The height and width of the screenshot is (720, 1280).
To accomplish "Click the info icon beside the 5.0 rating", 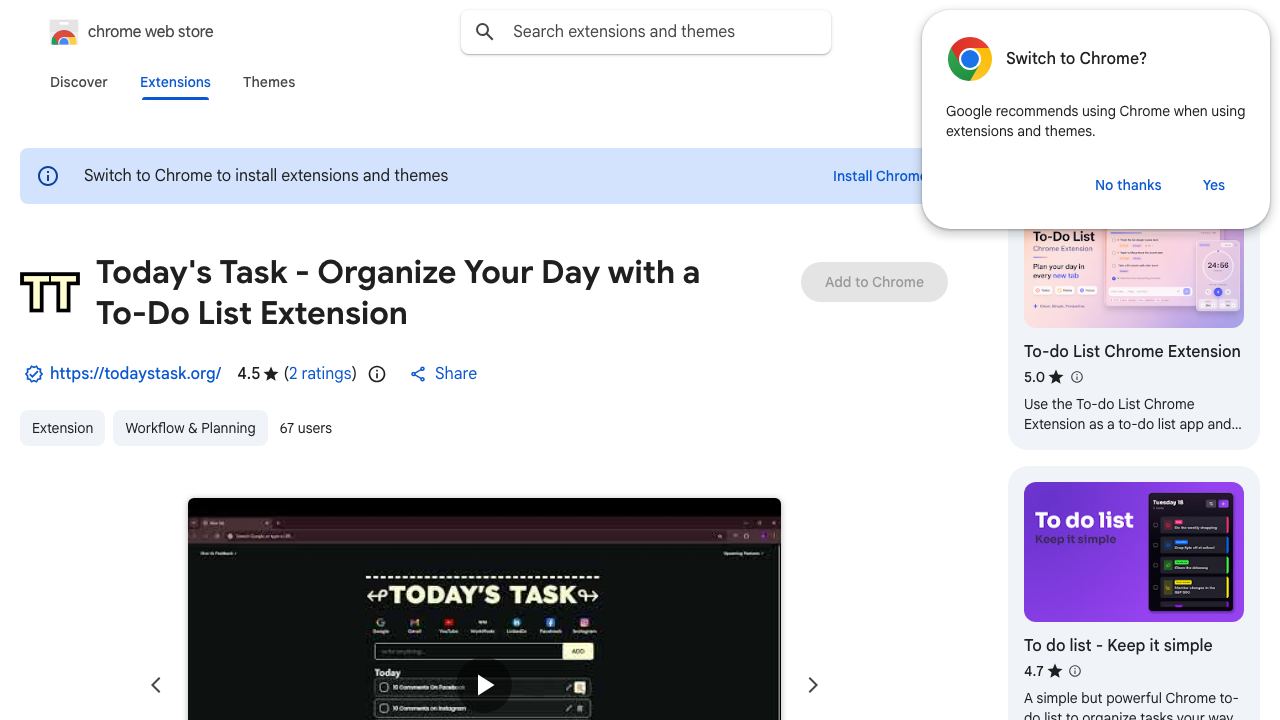I will 1077,377.
